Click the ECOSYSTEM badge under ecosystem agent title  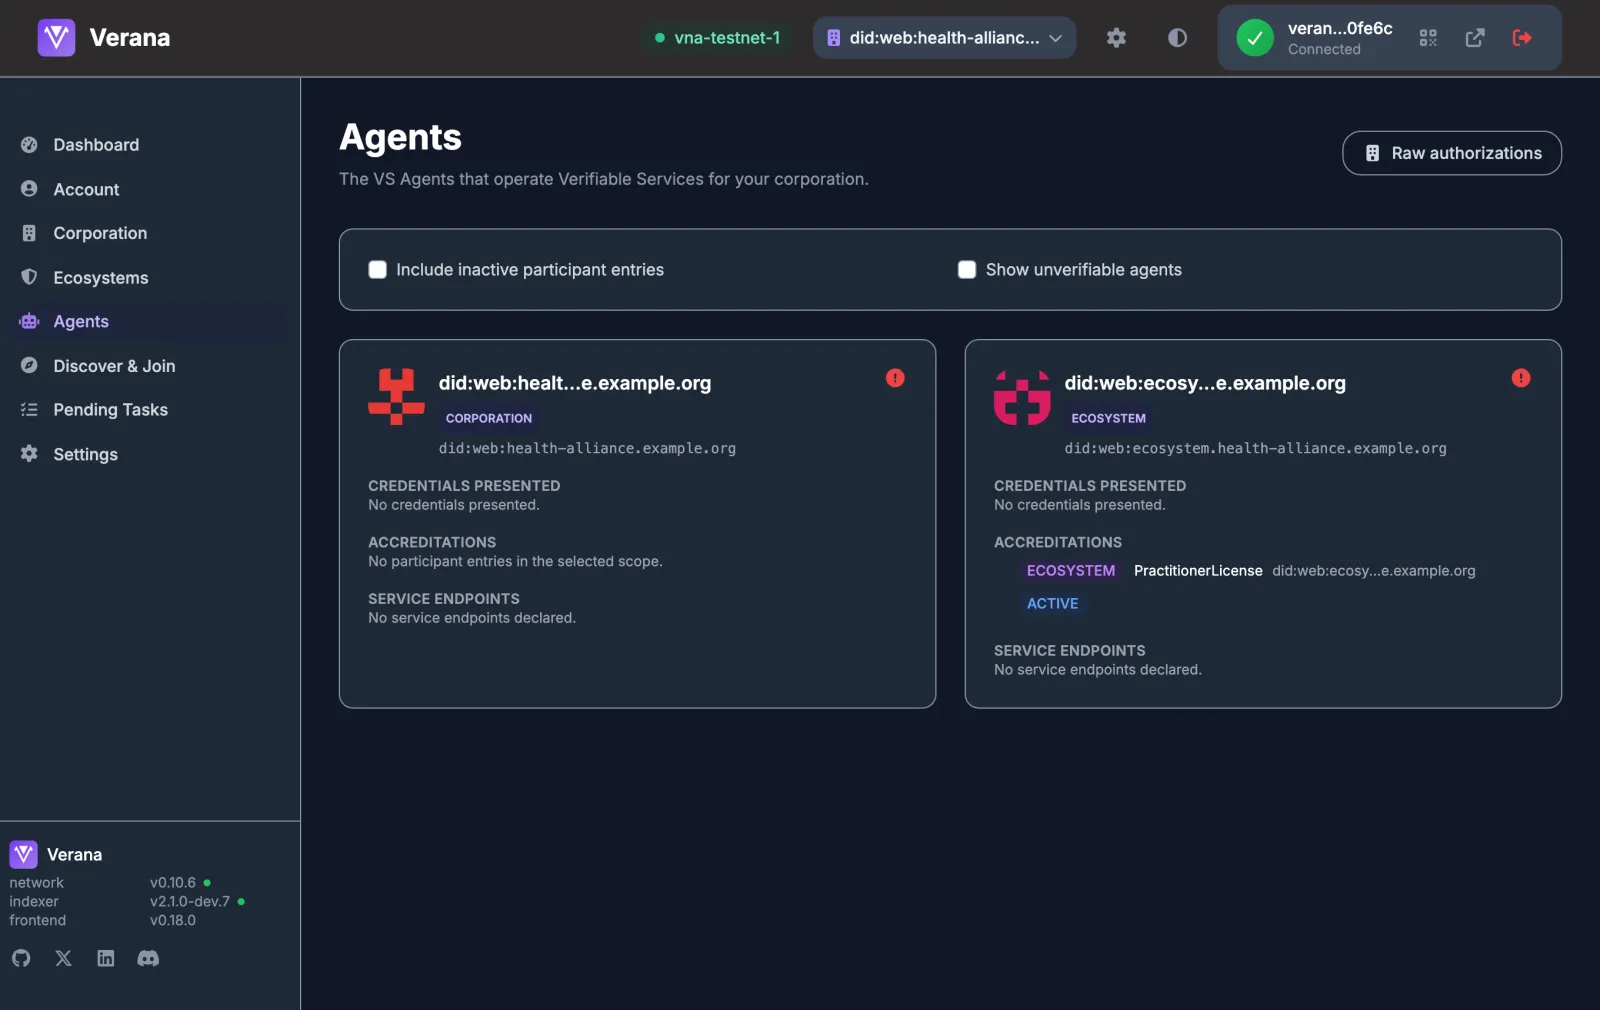pos(1108,418)
